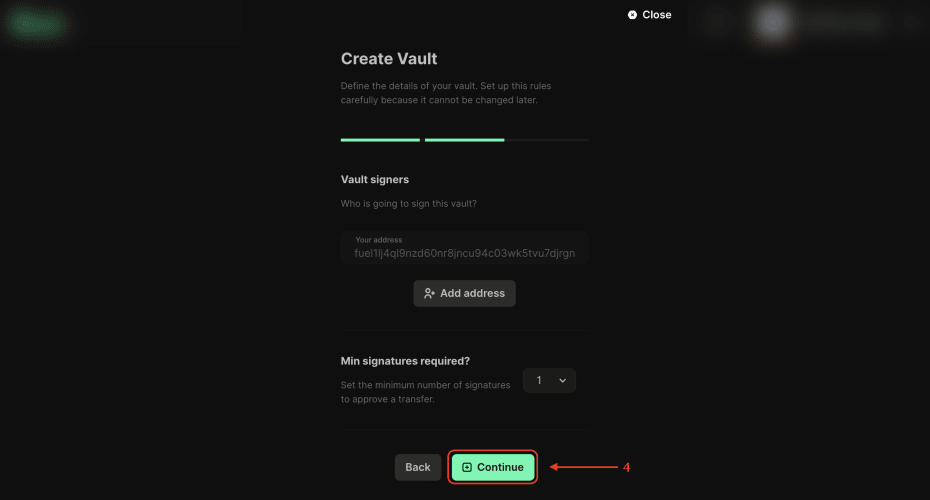The image size is (930, 500).
Task: Go back with the Back button
Action: coord(418,467)
